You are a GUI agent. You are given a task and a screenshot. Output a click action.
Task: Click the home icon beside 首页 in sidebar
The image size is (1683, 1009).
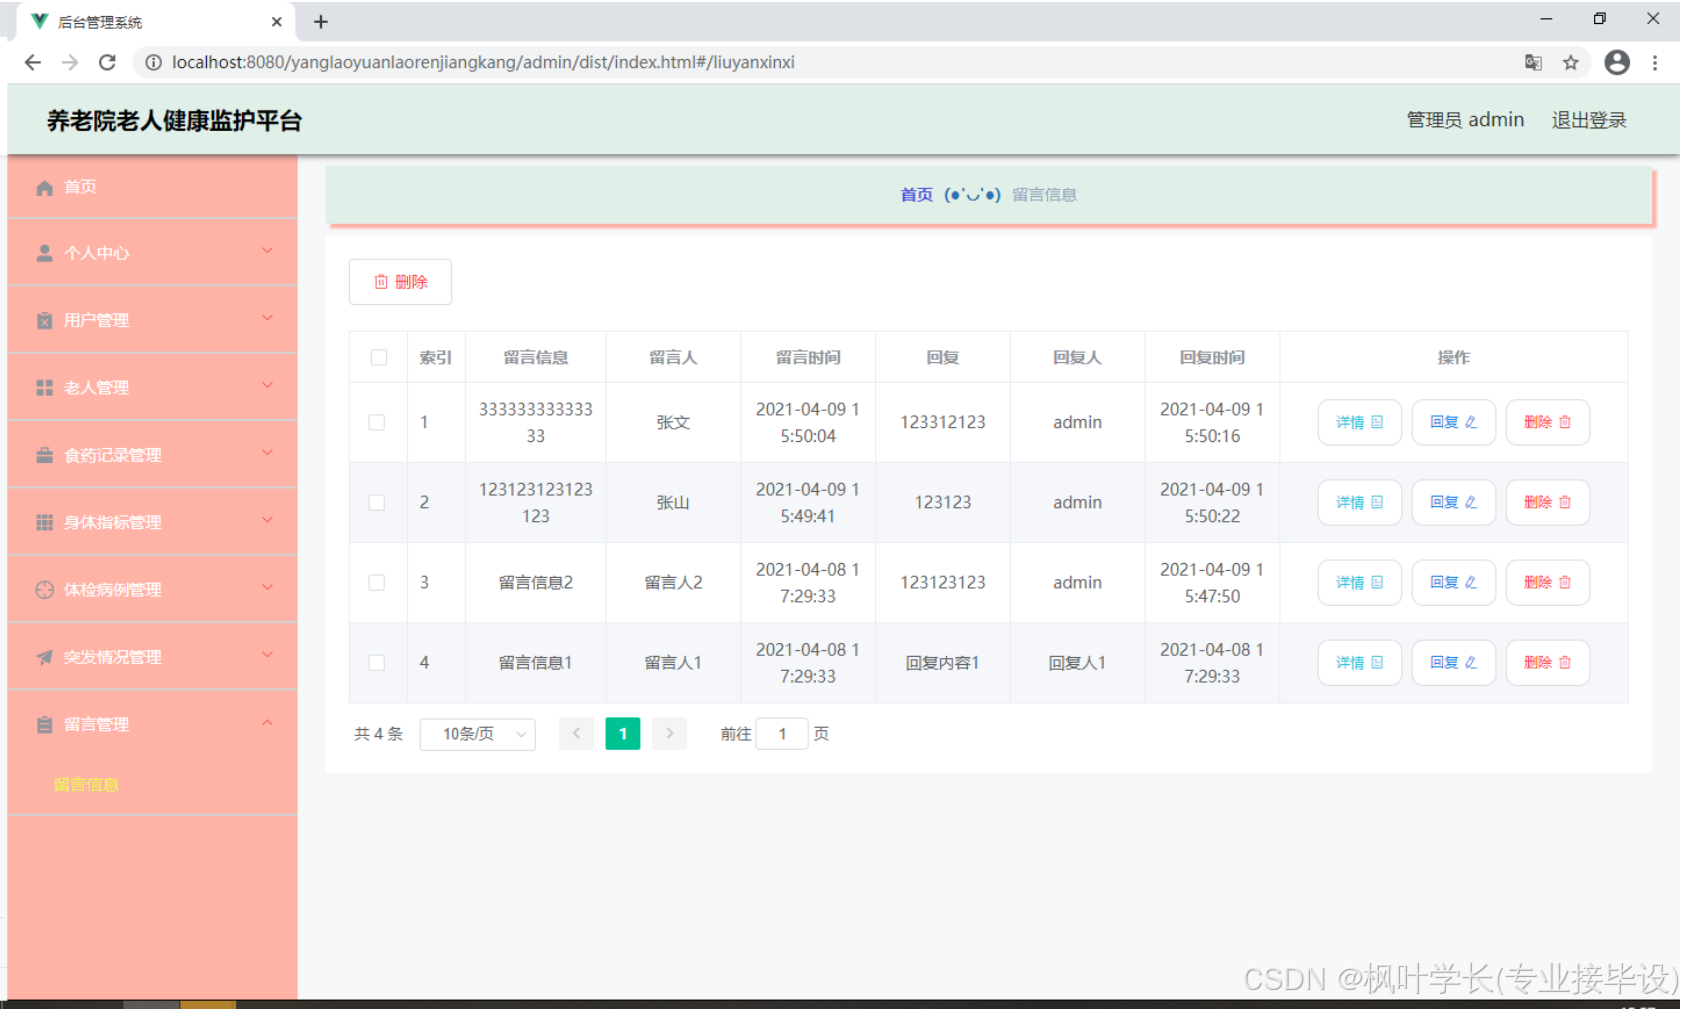44,187
